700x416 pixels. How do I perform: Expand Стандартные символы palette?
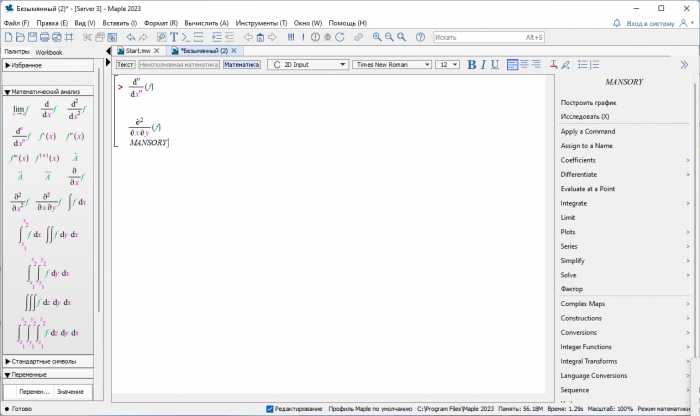tap(48, 361)
